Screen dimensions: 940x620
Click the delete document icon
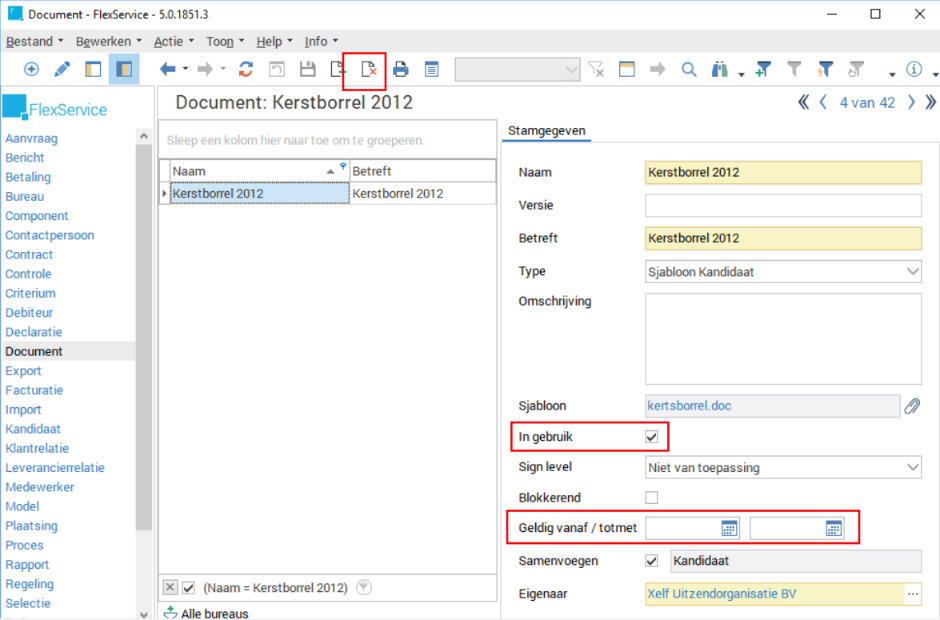coord(369,69)
